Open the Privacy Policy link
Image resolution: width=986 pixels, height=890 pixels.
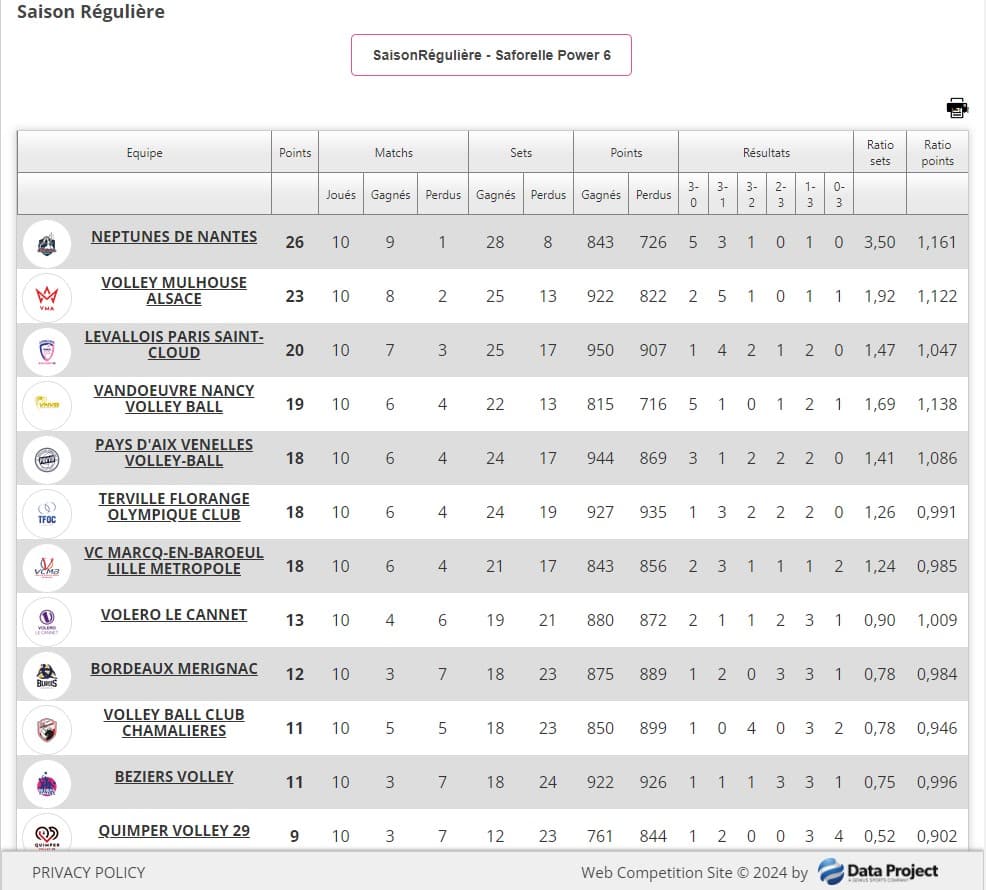pyautogui.click(x=88, y=872)
